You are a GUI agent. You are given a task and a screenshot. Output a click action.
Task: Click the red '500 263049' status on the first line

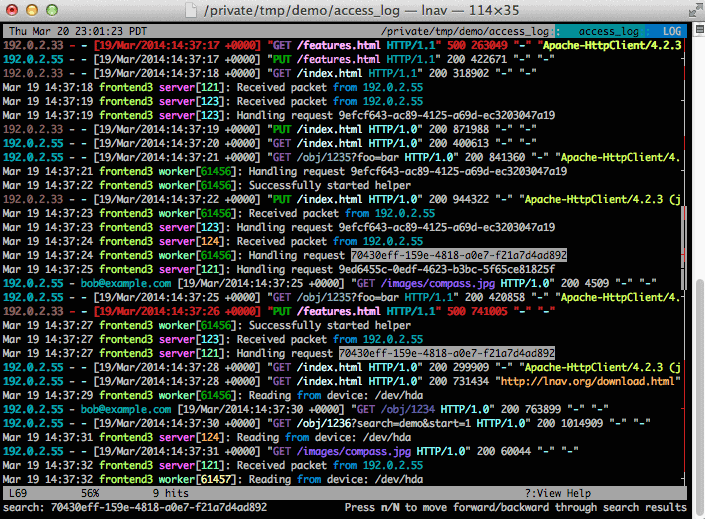pos(477,45)
